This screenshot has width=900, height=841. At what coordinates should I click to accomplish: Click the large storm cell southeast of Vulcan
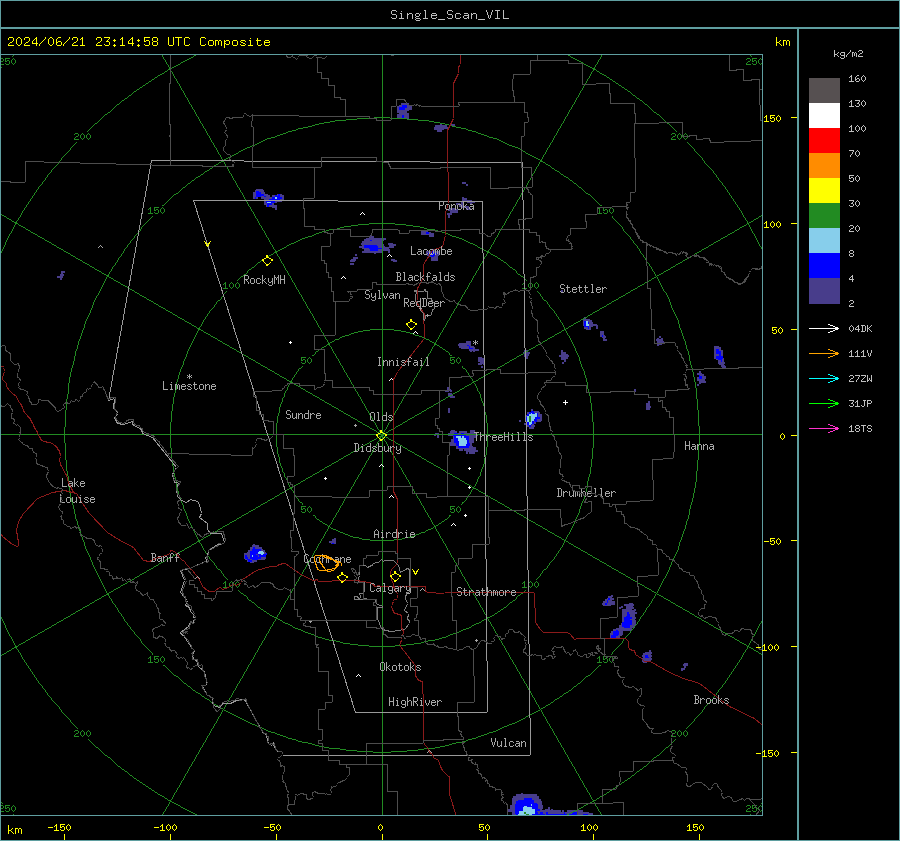click(525, 805)
